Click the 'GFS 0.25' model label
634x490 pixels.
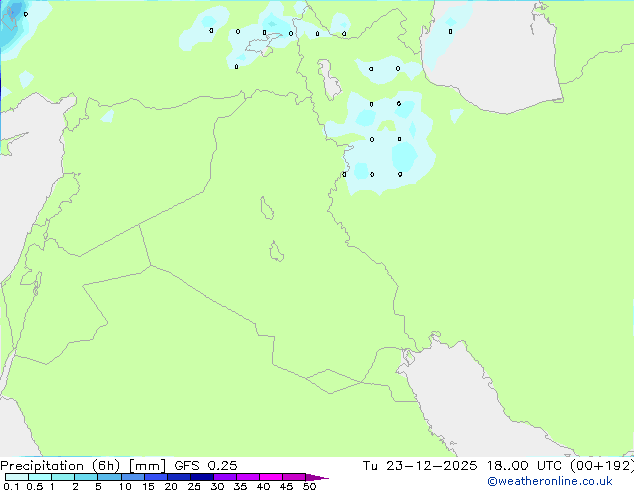206,466
